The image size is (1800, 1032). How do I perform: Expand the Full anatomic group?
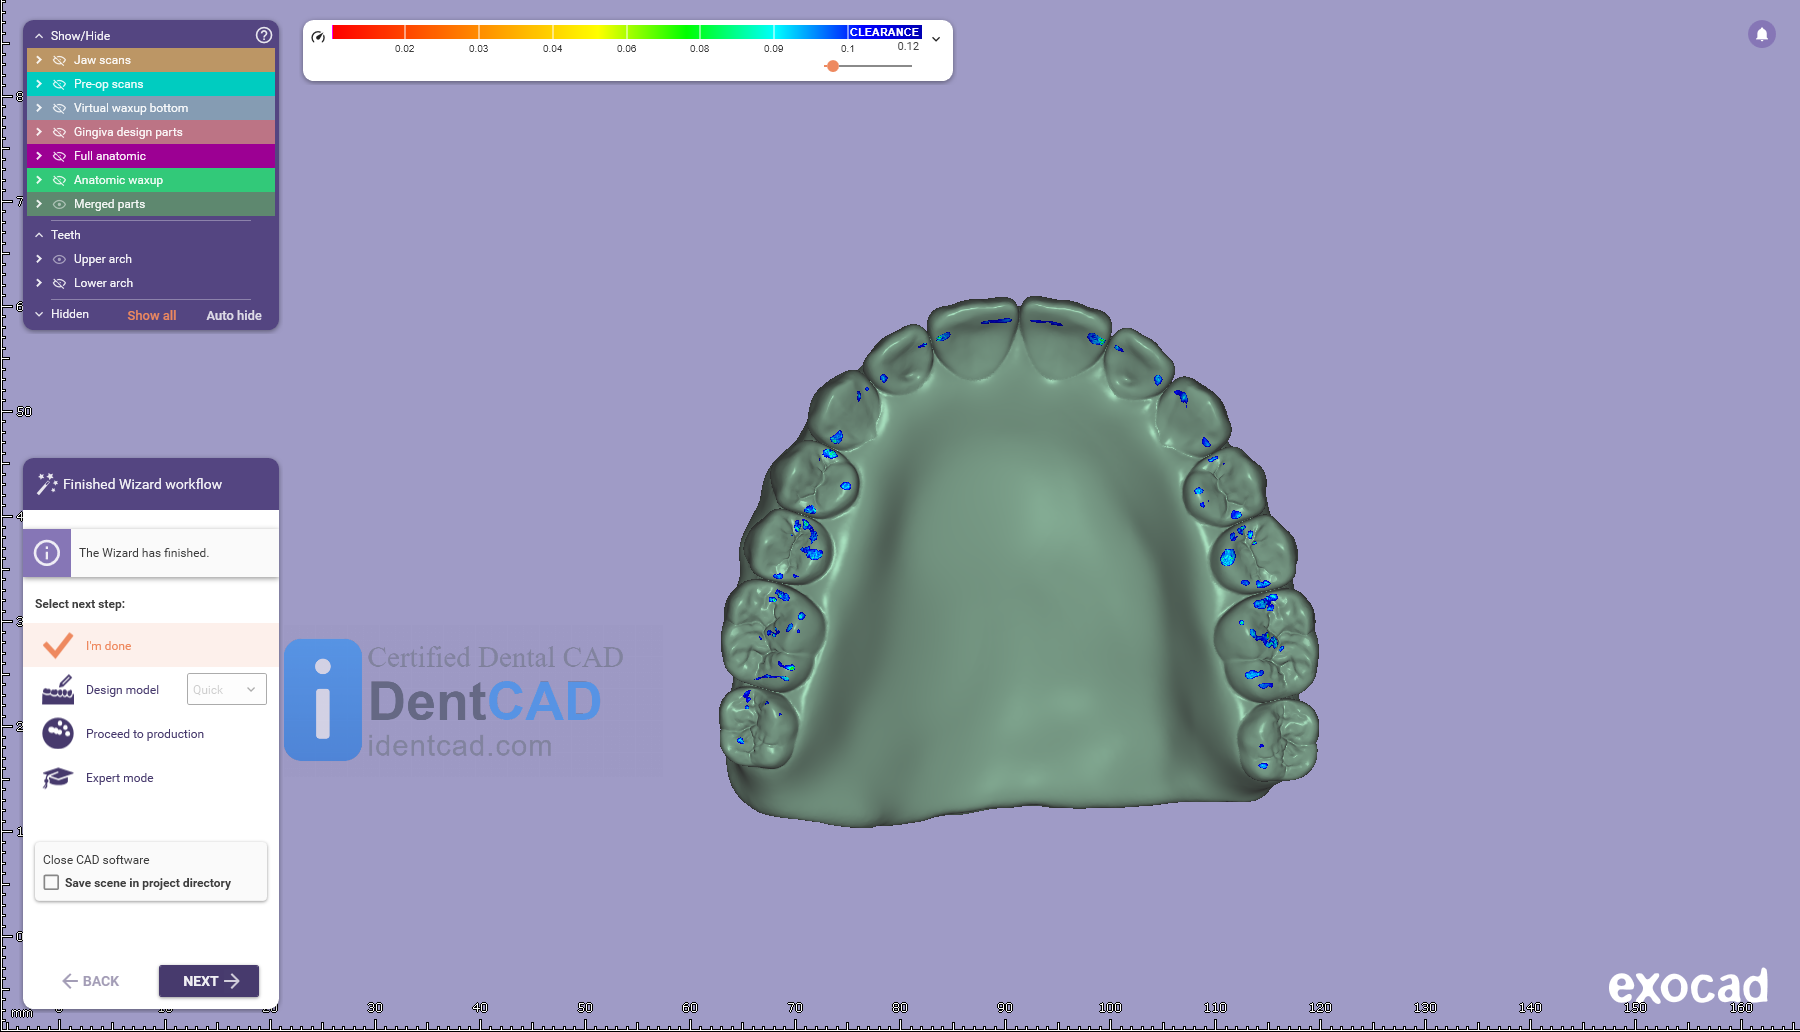(39, 156)
